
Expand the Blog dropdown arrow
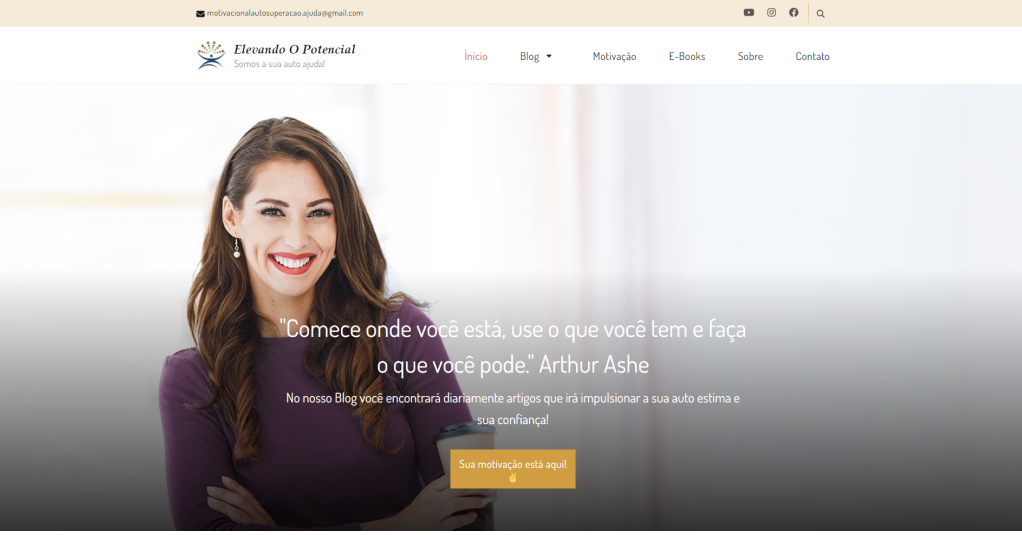[549, 57]
